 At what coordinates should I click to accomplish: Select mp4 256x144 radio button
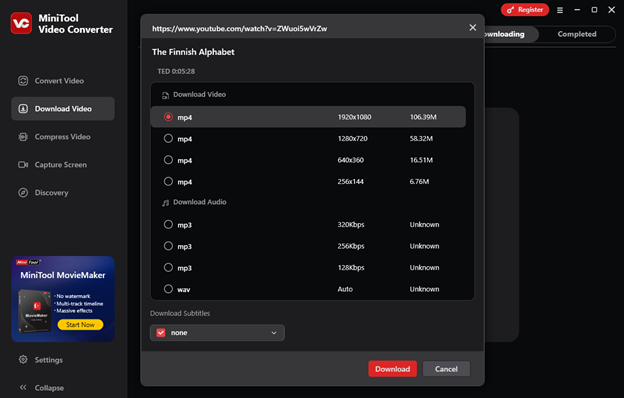click(168, 181)
